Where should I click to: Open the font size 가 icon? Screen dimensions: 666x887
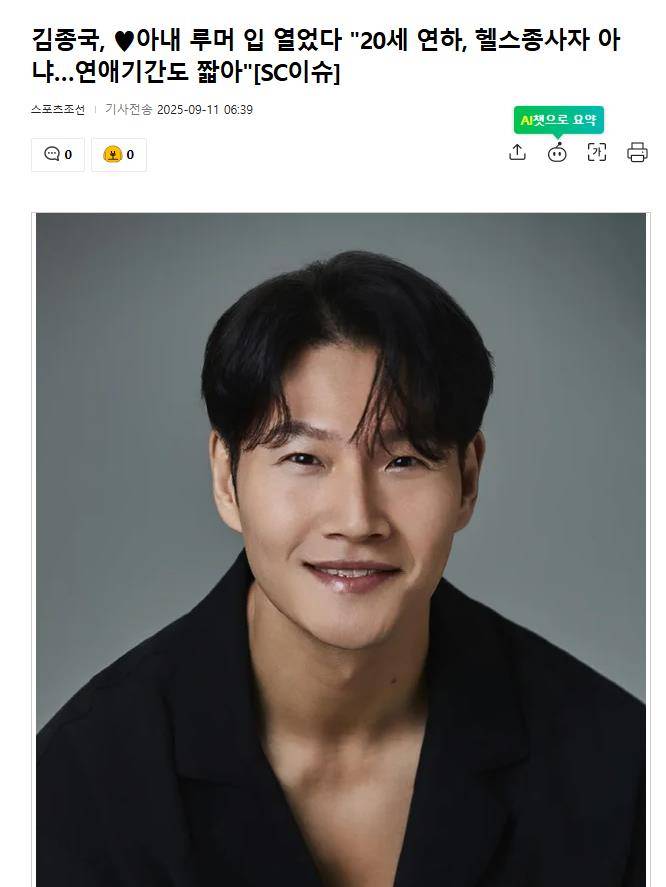[x=597, y=152]
